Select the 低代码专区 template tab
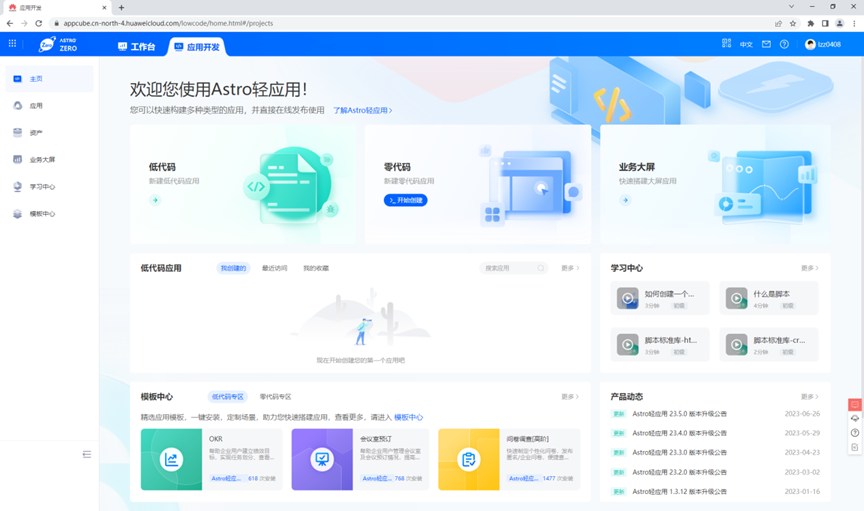864x511 pixels. (x=228, y=396)
